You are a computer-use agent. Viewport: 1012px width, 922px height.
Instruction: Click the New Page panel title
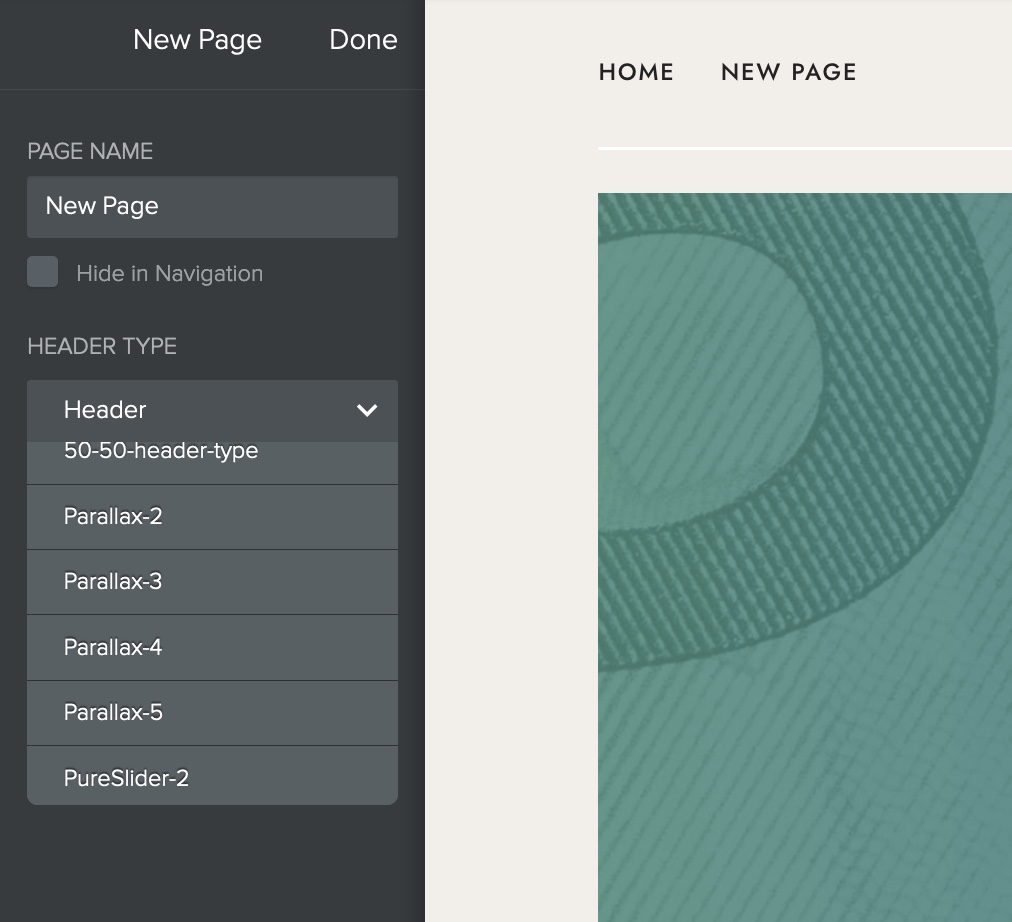(x=197, y=40)
